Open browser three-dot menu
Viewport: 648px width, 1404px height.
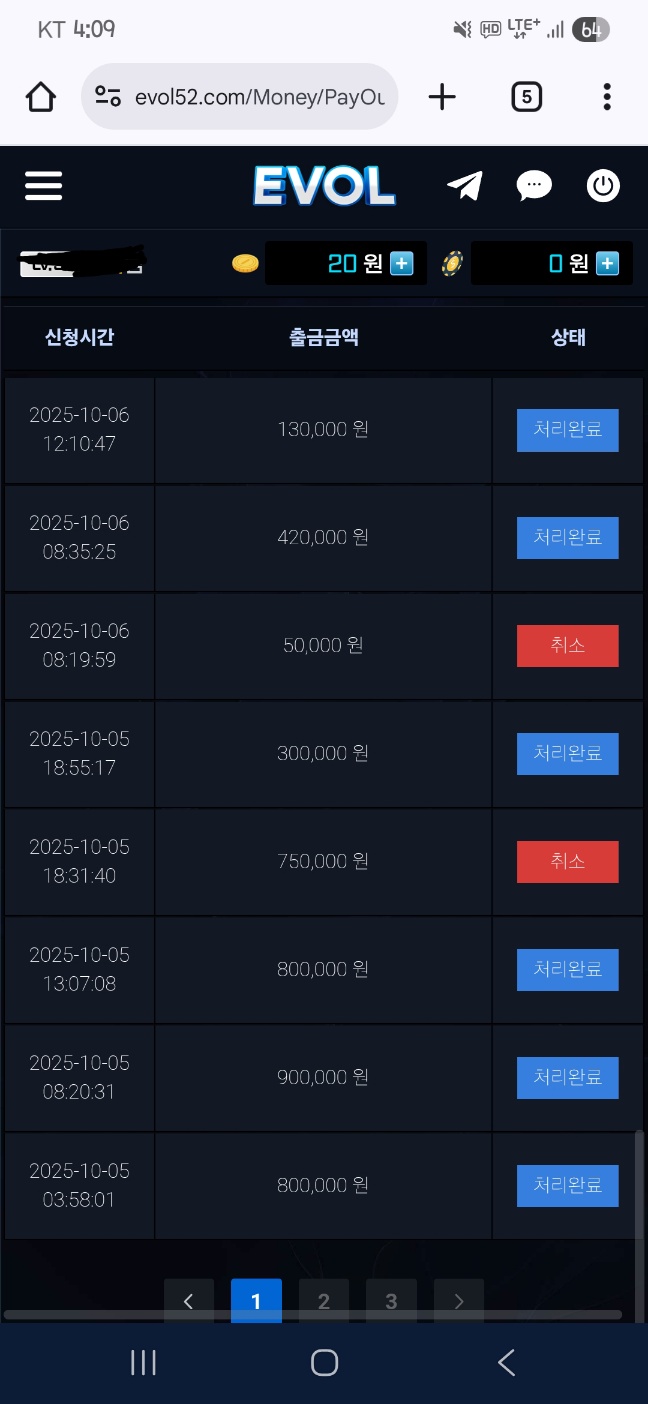pyautogui.click(x=607, y=97)
